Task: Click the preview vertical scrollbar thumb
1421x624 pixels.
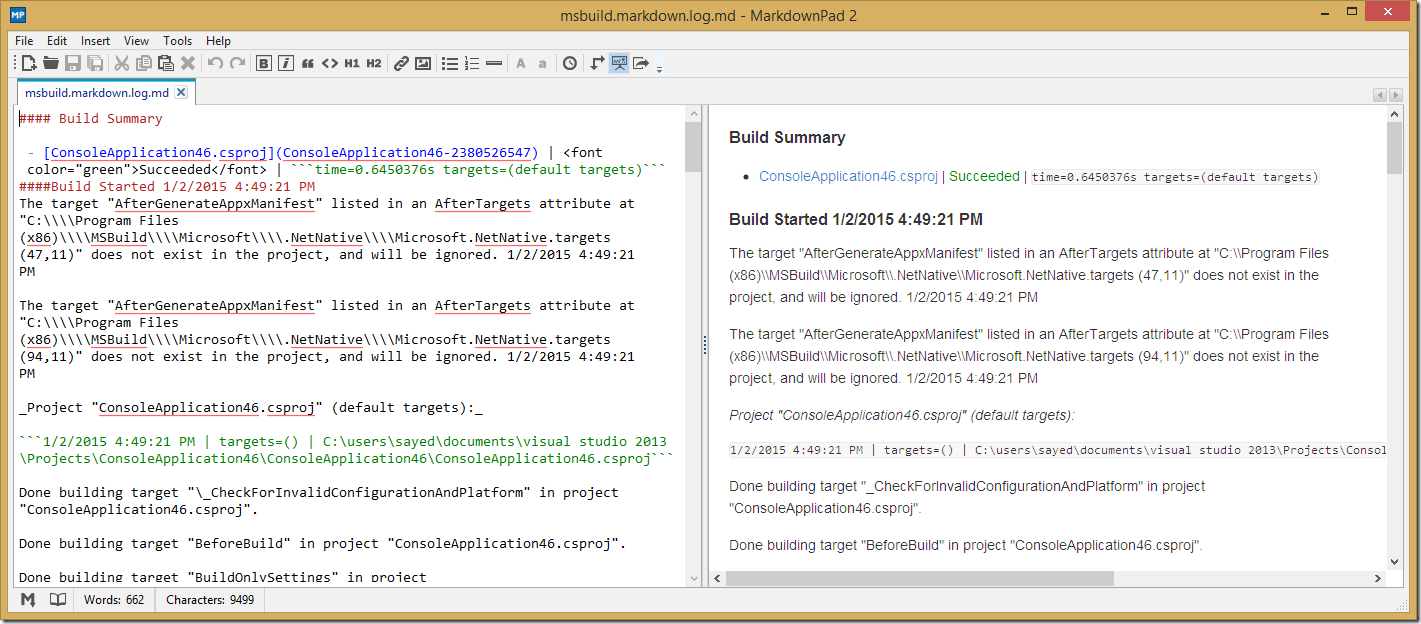Action: coord(1395,148)
